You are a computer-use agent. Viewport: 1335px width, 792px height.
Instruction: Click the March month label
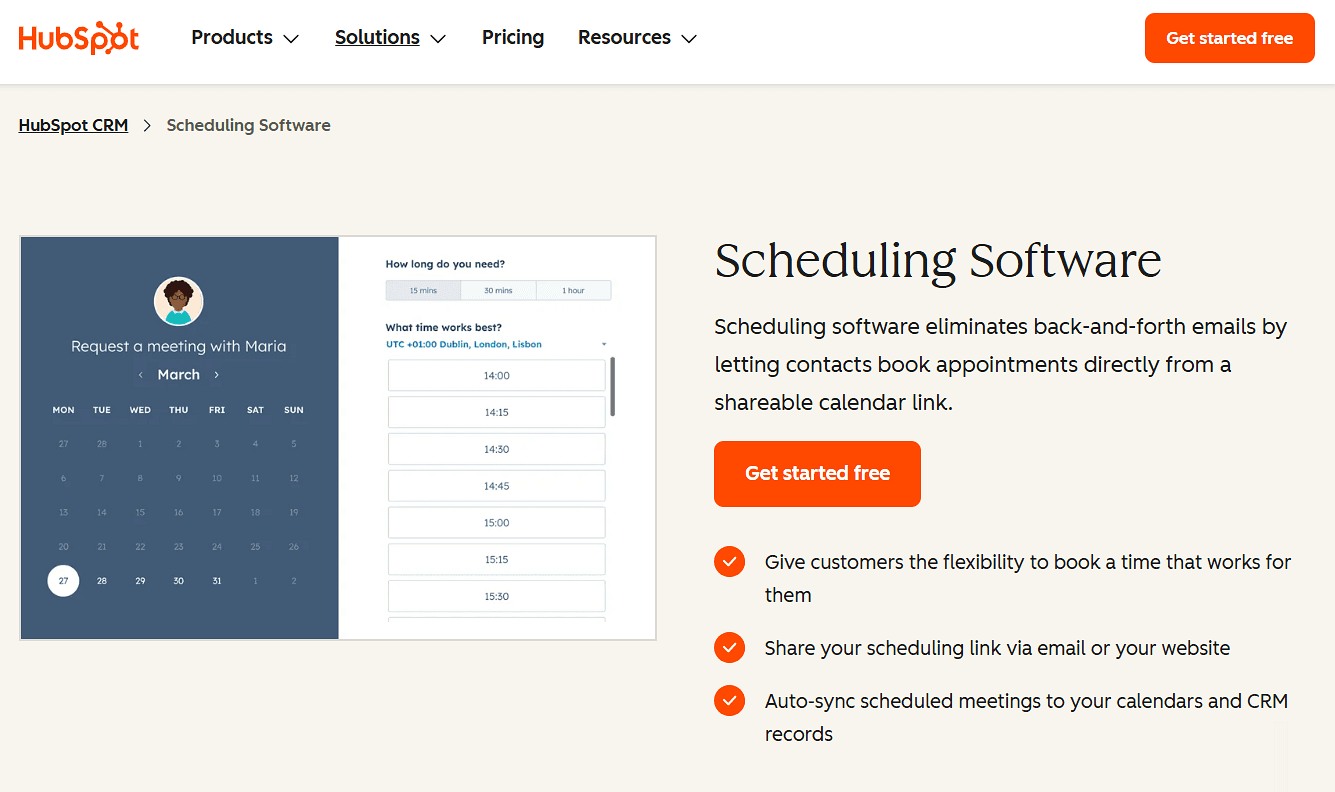pyautogui.click(x=179, y=375)
